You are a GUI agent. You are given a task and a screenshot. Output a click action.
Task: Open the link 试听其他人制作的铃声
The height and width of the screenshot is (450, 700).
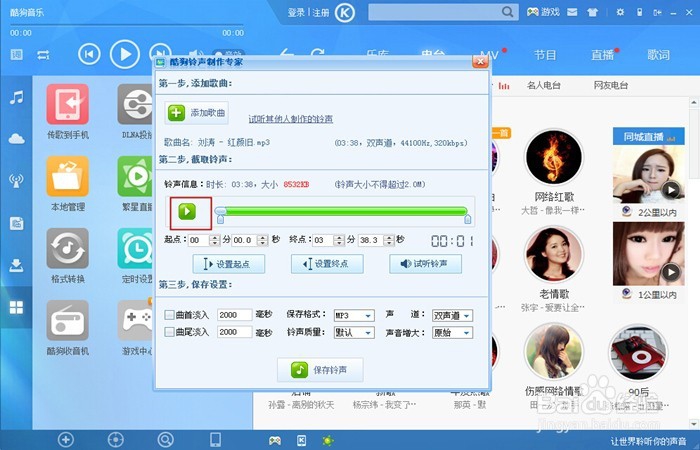point(291,119)
